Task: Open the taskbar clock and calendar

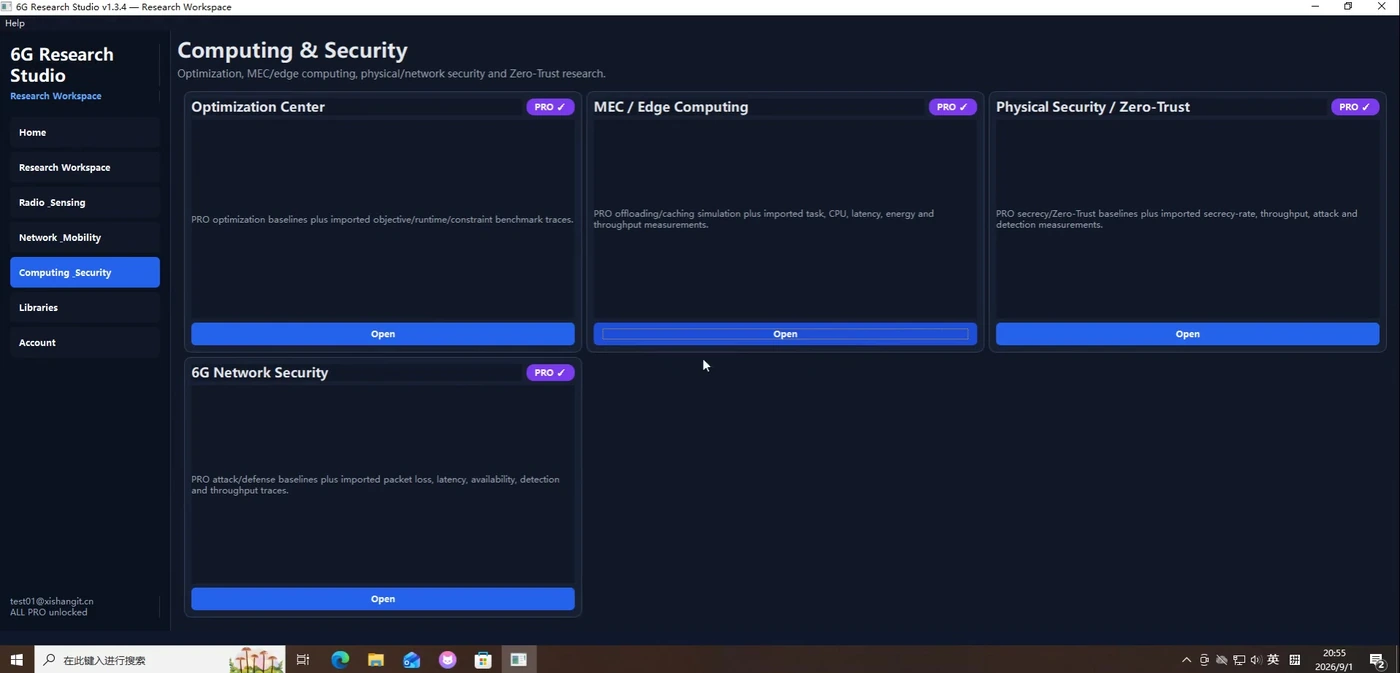Action: pos(1334,660)
